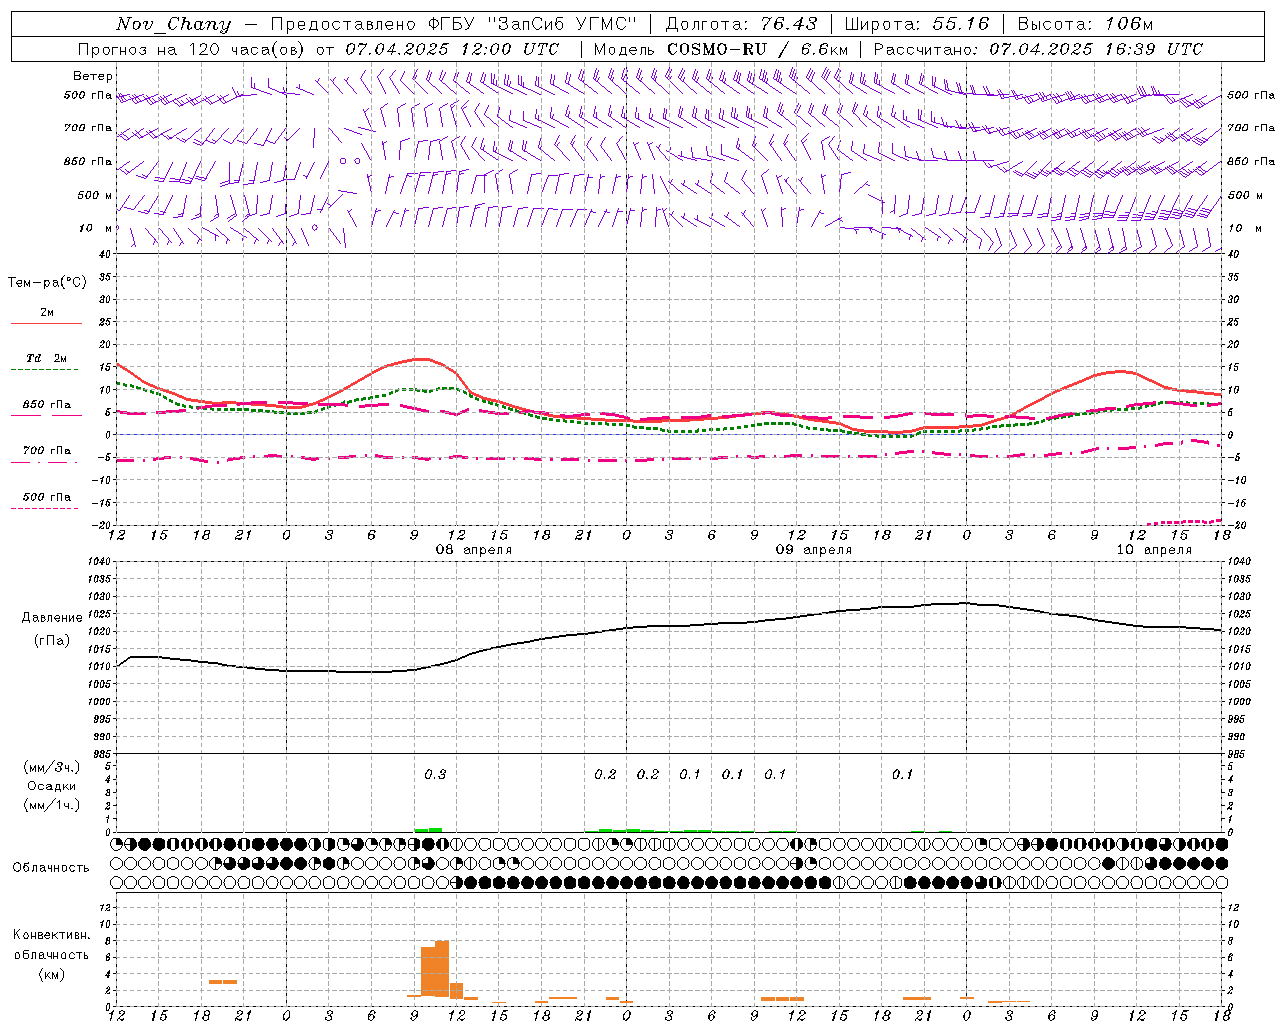This screenshot has height=1024, width=1280.
Task: Click the (мм/3ч.) precipitation unit label
Action: tap(52, 767)
